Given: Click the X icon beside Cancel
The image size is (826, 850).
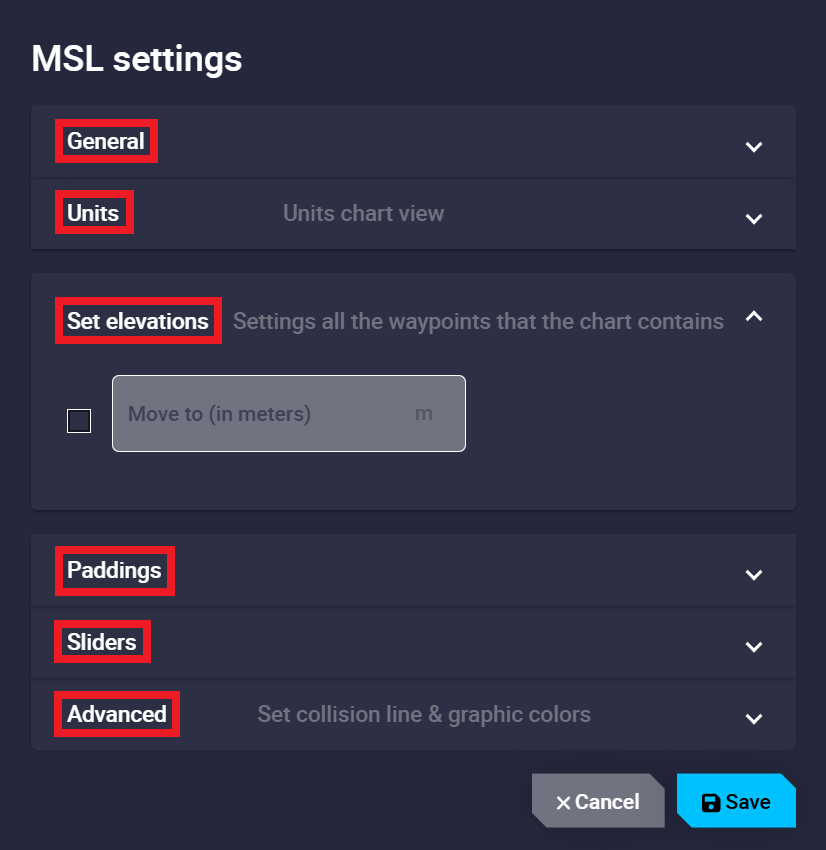Looking at the screenshot, I should (563, 803).
